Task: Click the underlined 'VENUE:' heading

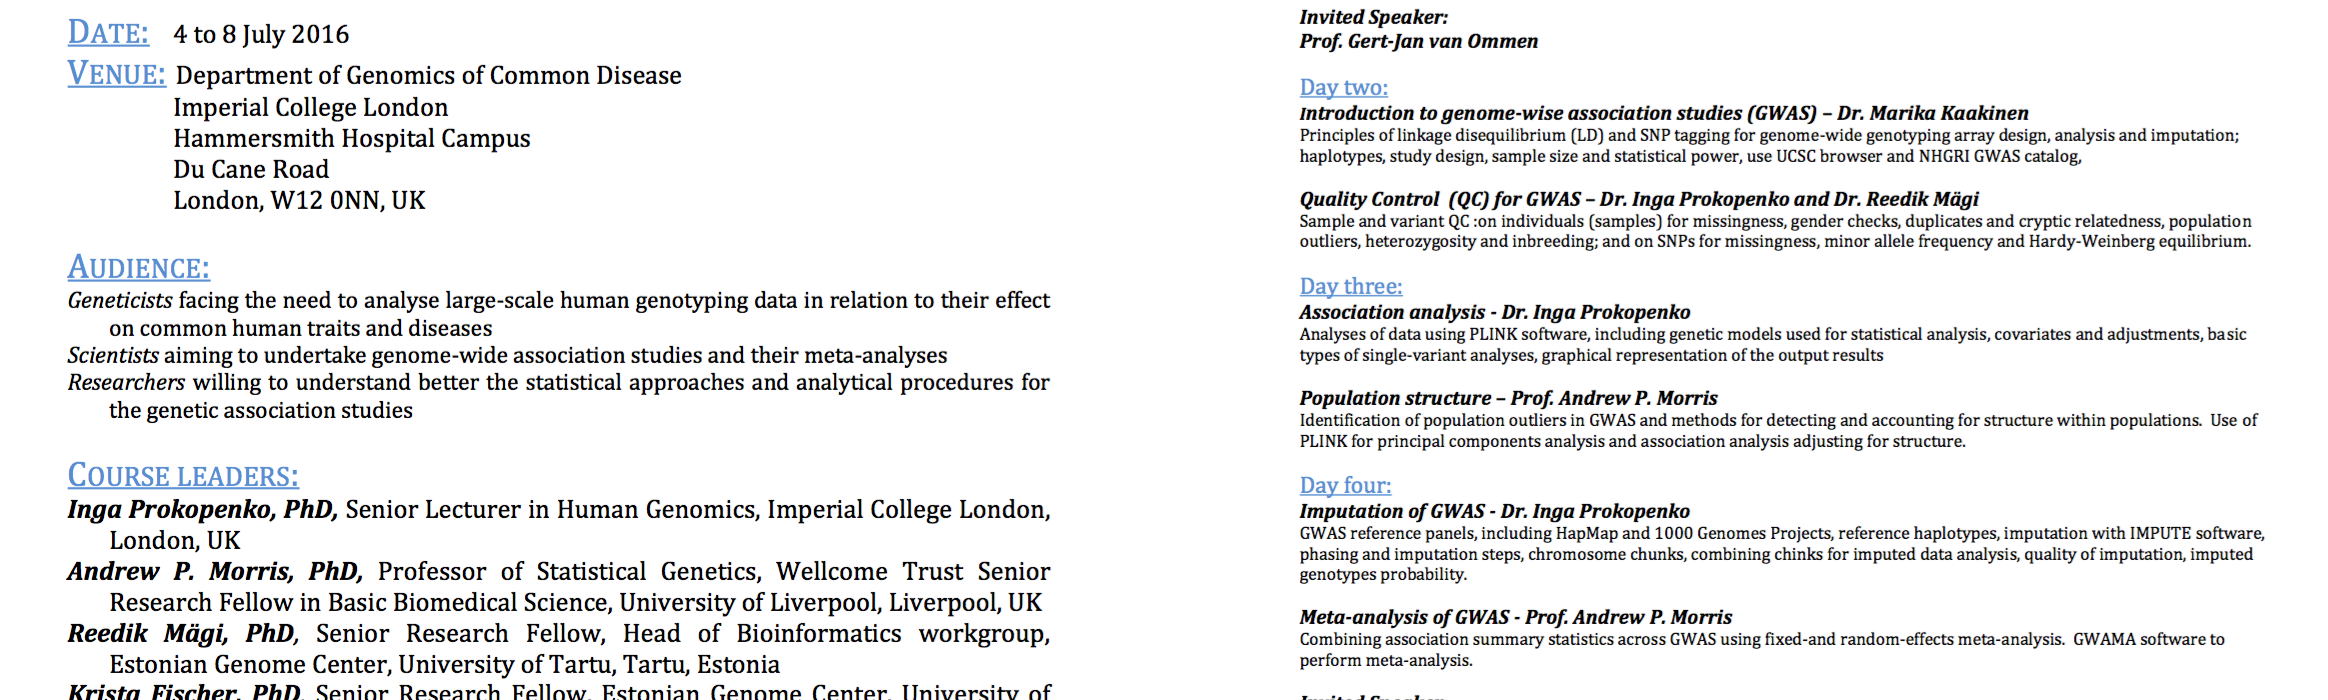Action: click(116, 74)
